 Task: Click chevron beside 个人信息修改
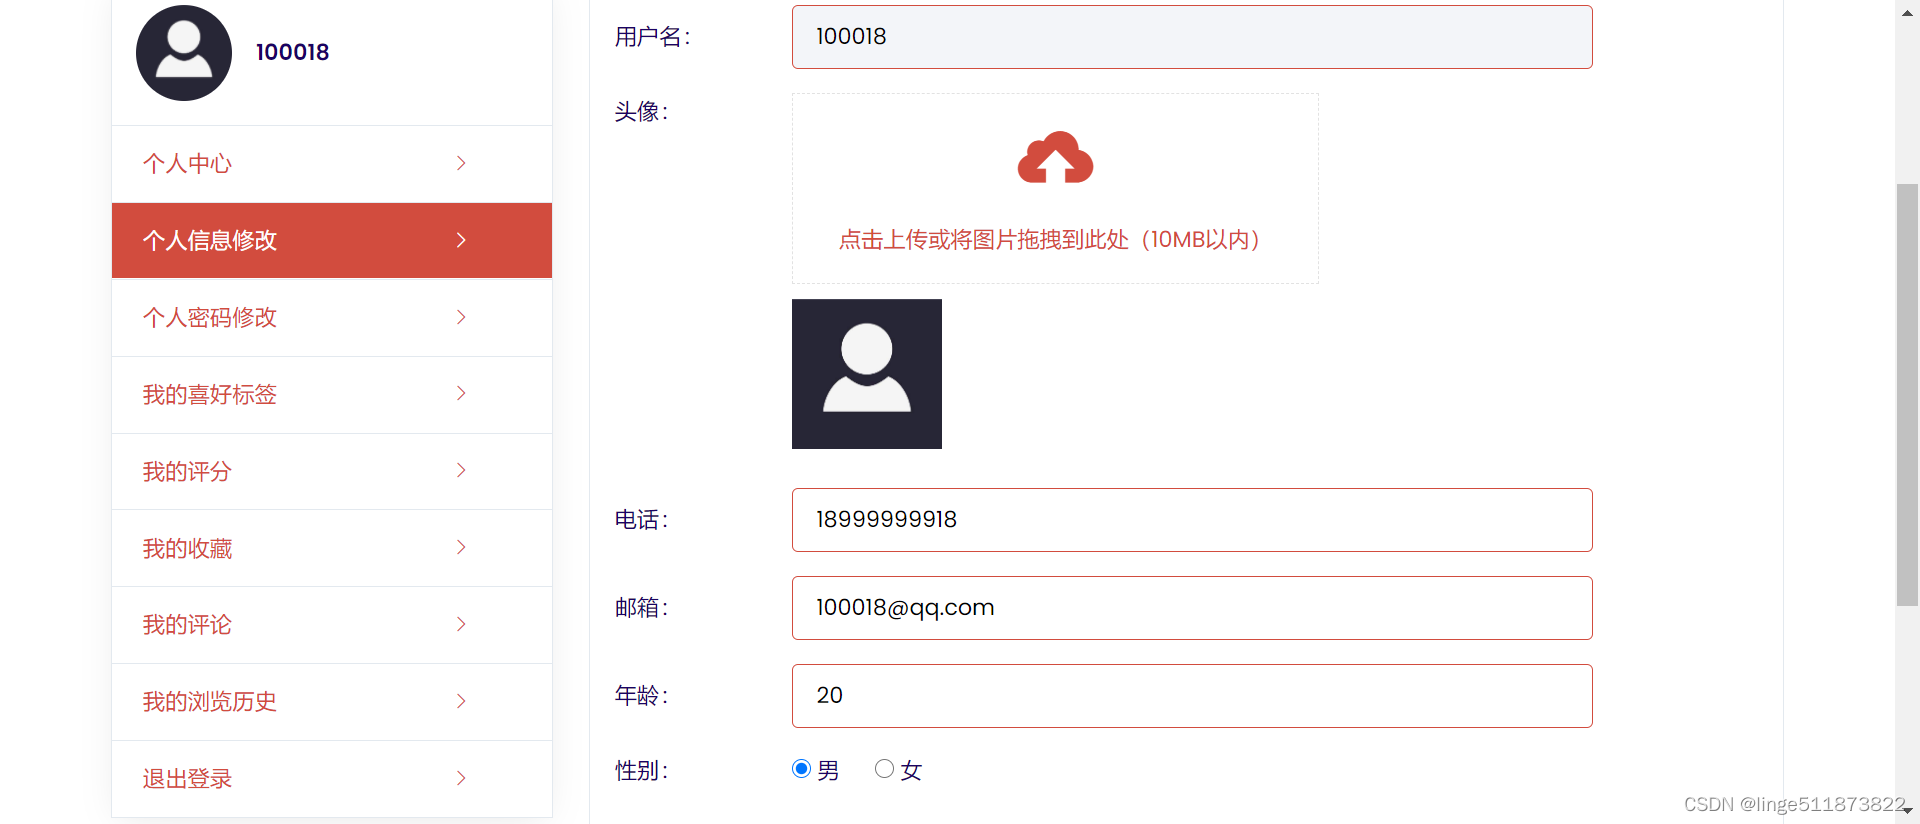(x=461, y=240)
